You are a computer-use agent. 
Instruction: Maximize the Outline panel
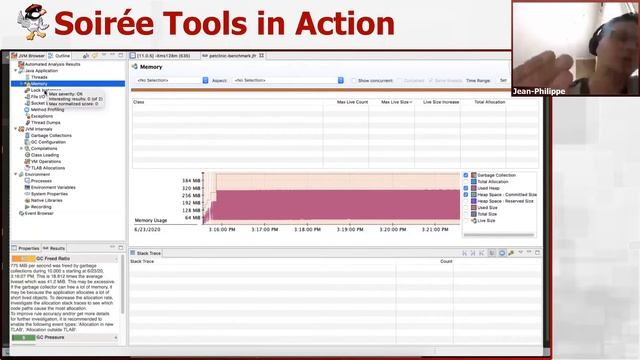tap(121, 55)
